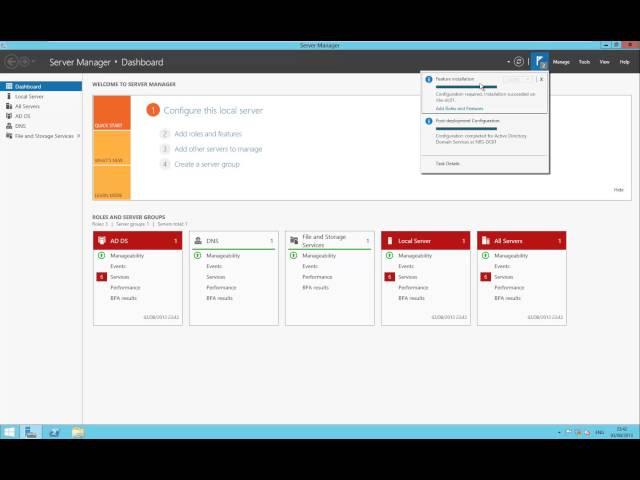Open PowerShell from the taskbar
Screen dimensions: 640x480
[x=54, y=432]
